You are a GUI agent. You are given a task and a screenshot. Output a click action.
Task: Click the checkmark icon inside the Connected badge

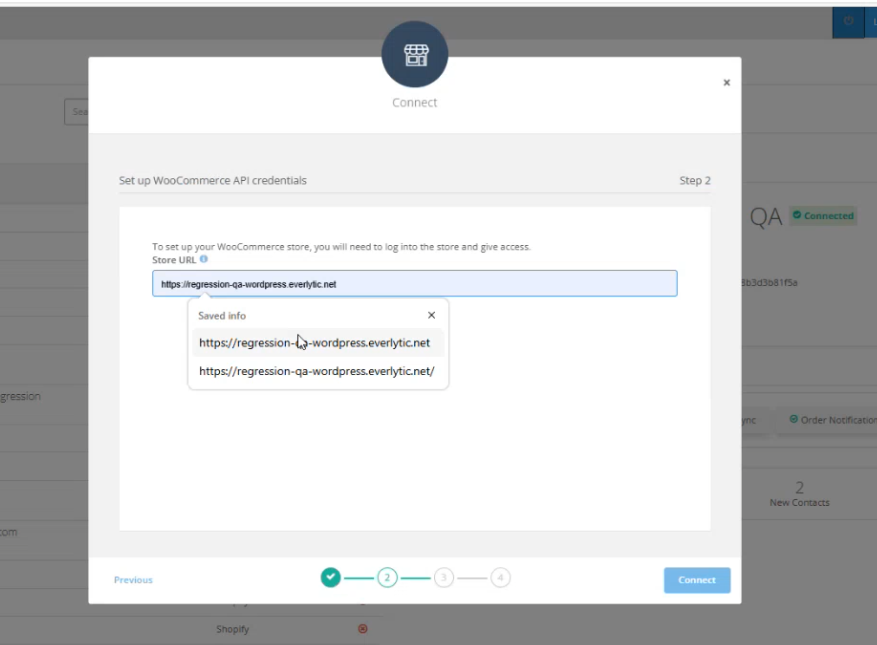(799, 216)
